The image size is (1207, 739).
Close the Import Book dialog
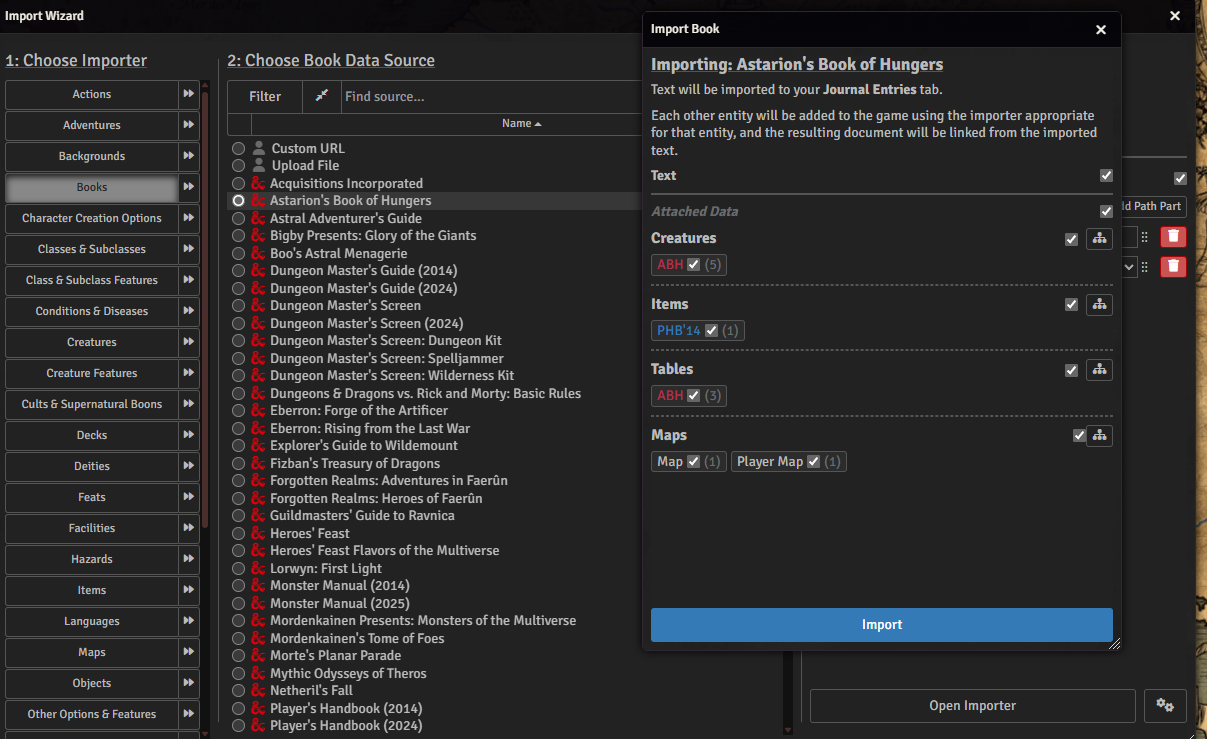pos(1101,30)
